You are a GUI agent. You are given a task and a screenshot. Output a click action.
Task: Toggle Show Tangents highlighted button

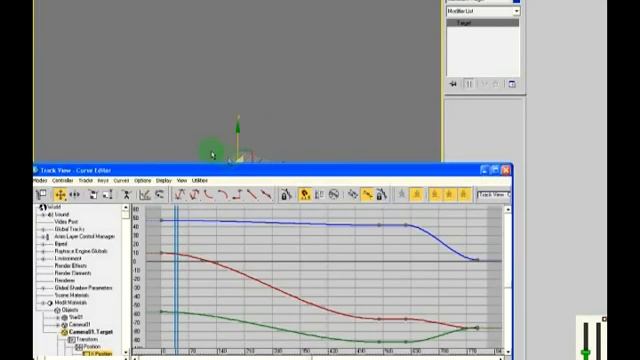click(x=367, y=195)
